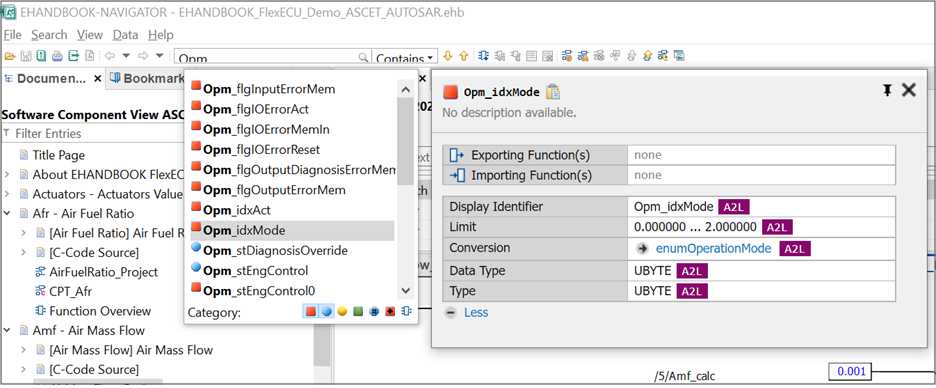
Task: Click the back navigation arrow in toolbar
Action: point(109,56)
